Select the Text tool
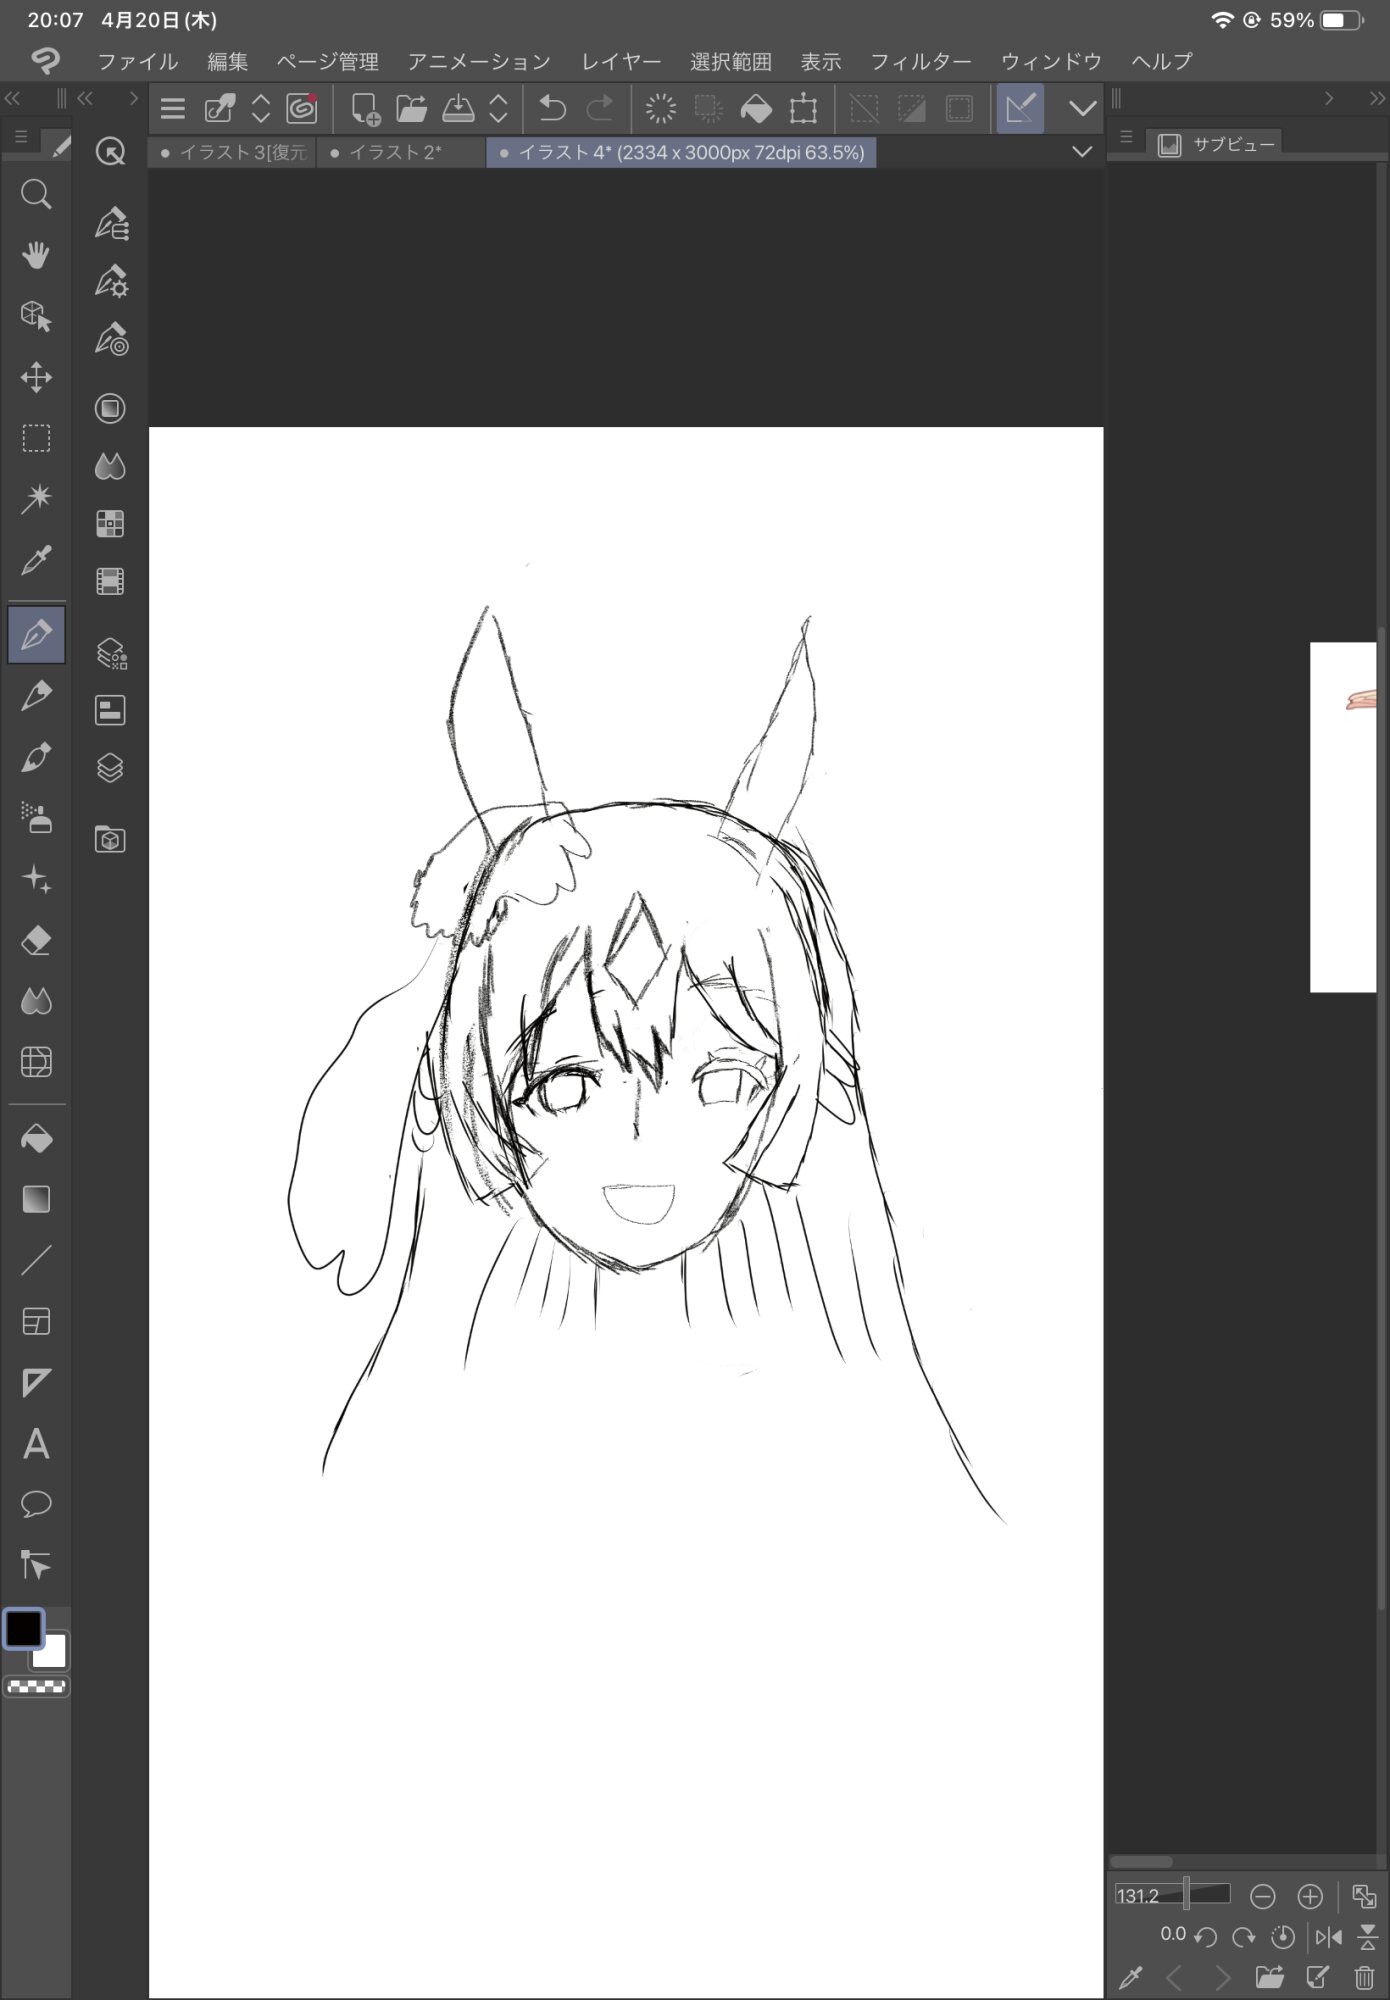Image resolution: width=1390 pixels, height=2000 pixels. (36, 1444)
